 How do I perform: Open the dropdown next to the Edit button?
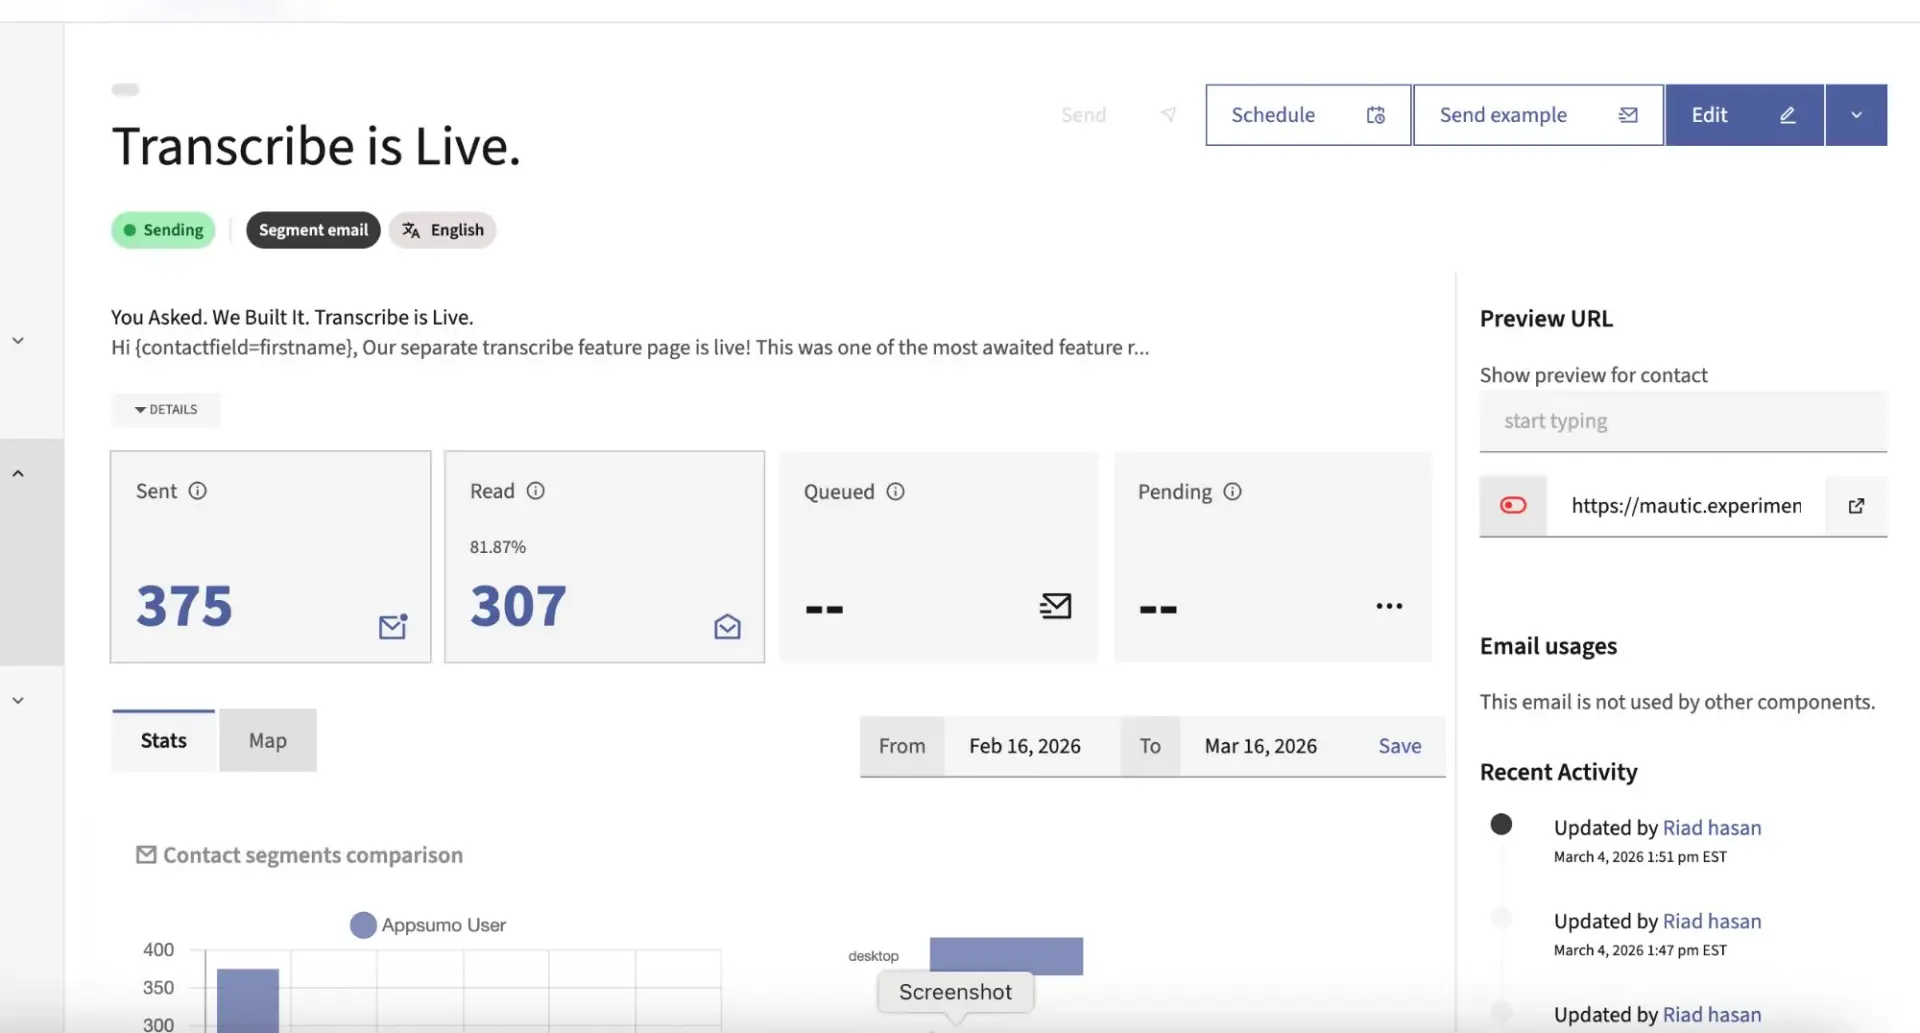pyautogui.click(x=1856, y=114)
